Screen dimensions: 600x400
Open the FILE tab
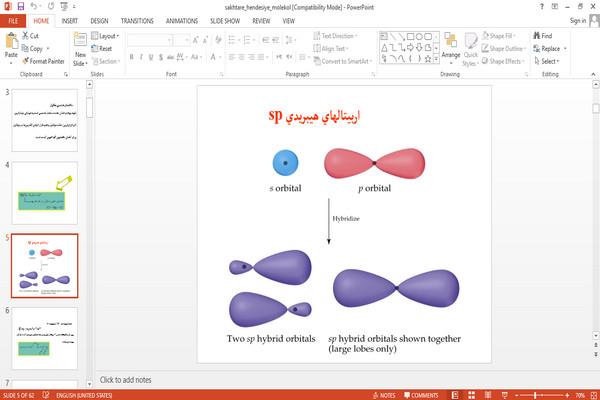coord(13,21)
